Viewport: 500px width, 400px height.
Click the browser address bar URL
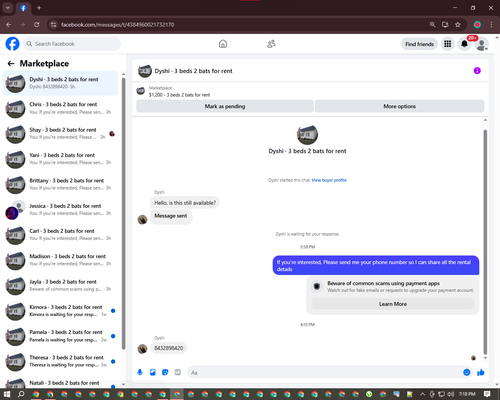pos(117,25)
